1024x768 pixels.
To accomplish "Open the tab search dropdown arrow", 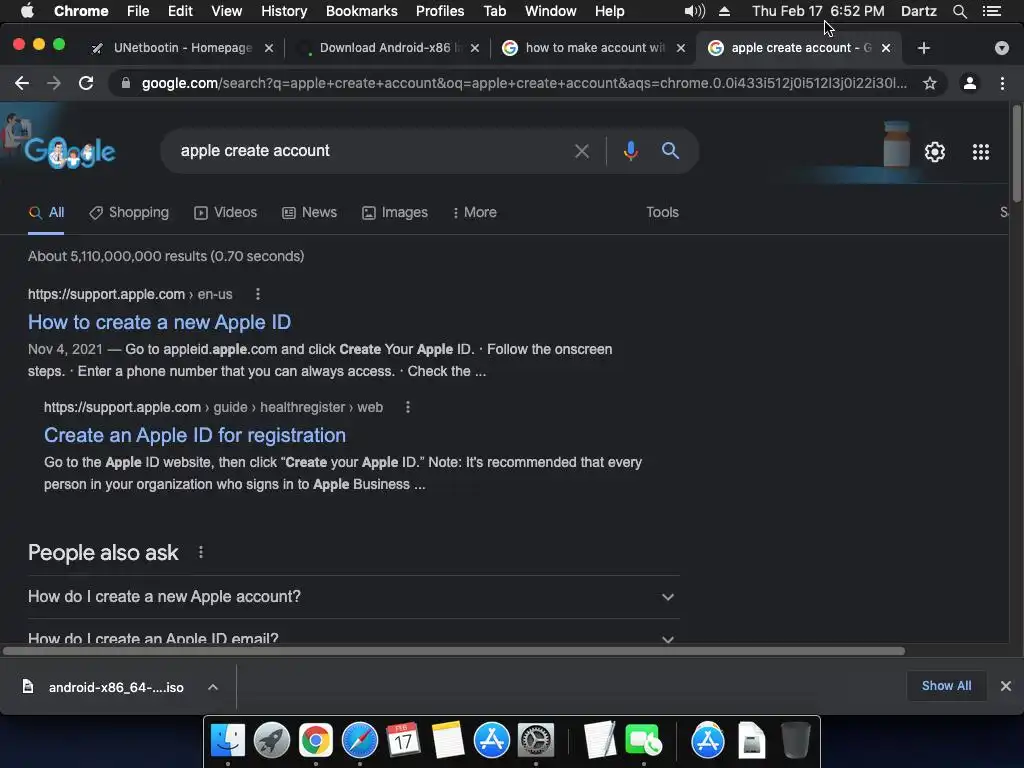I will click(1001, 48).
